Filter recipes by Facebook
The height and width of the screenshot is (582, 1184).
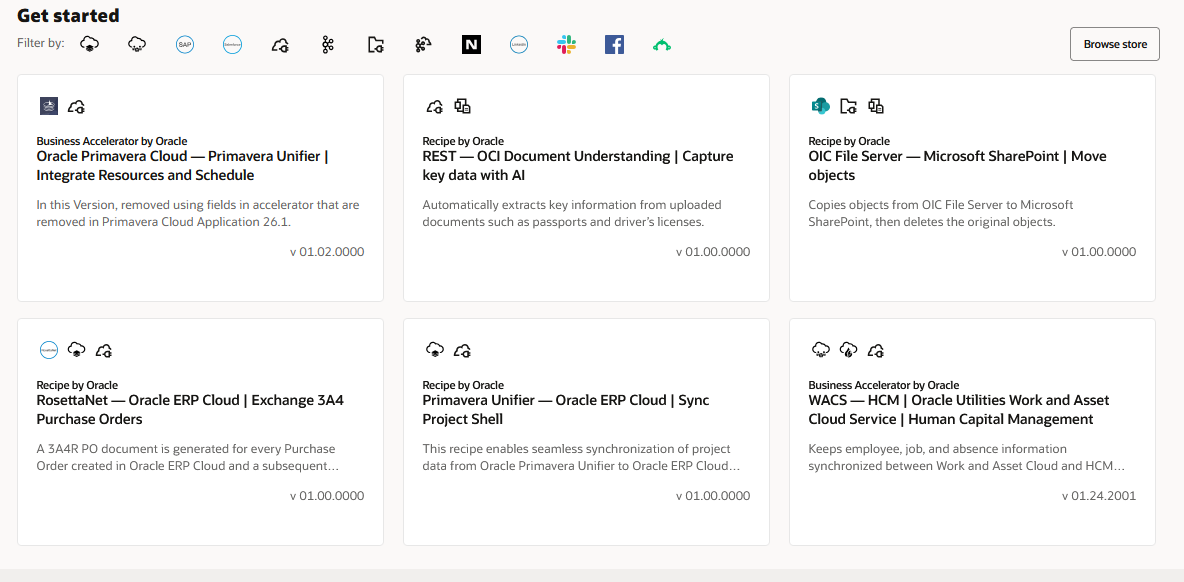point(614,45)
